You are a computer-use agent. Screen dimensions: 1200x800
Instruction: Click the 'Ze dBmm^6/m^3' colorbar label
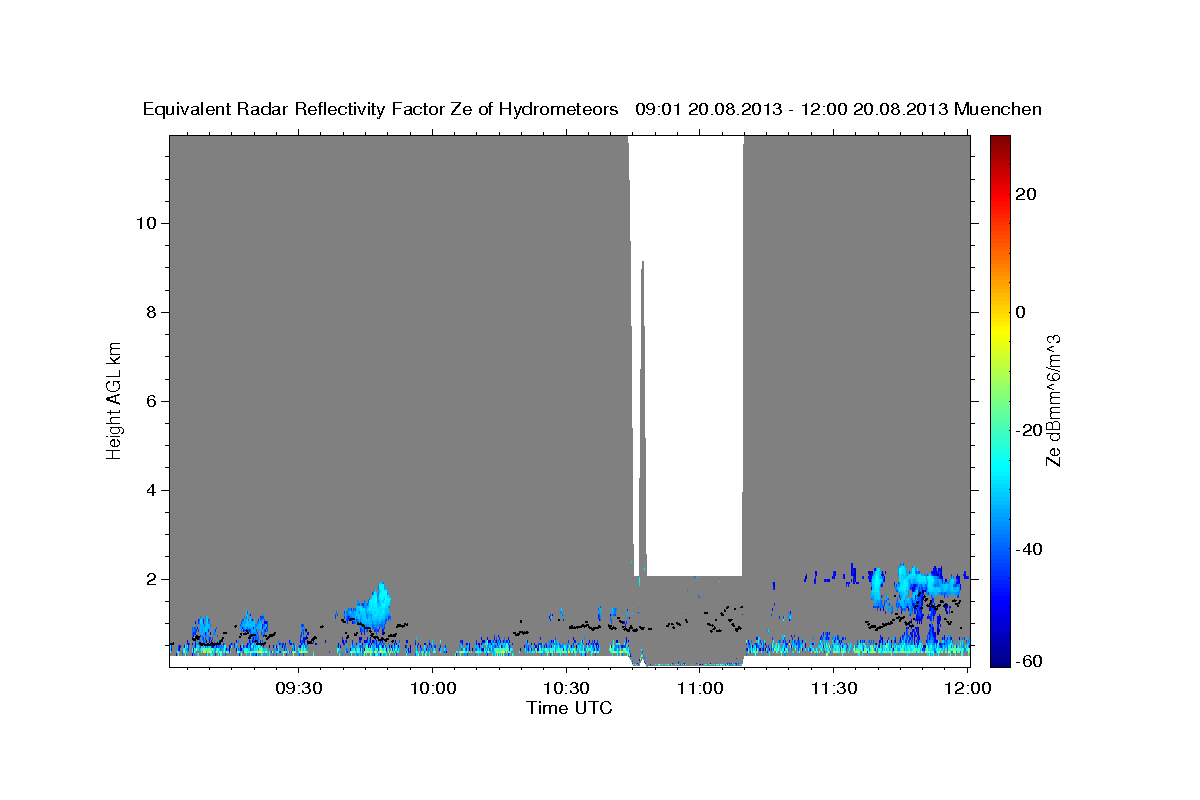coord(1053,400)
